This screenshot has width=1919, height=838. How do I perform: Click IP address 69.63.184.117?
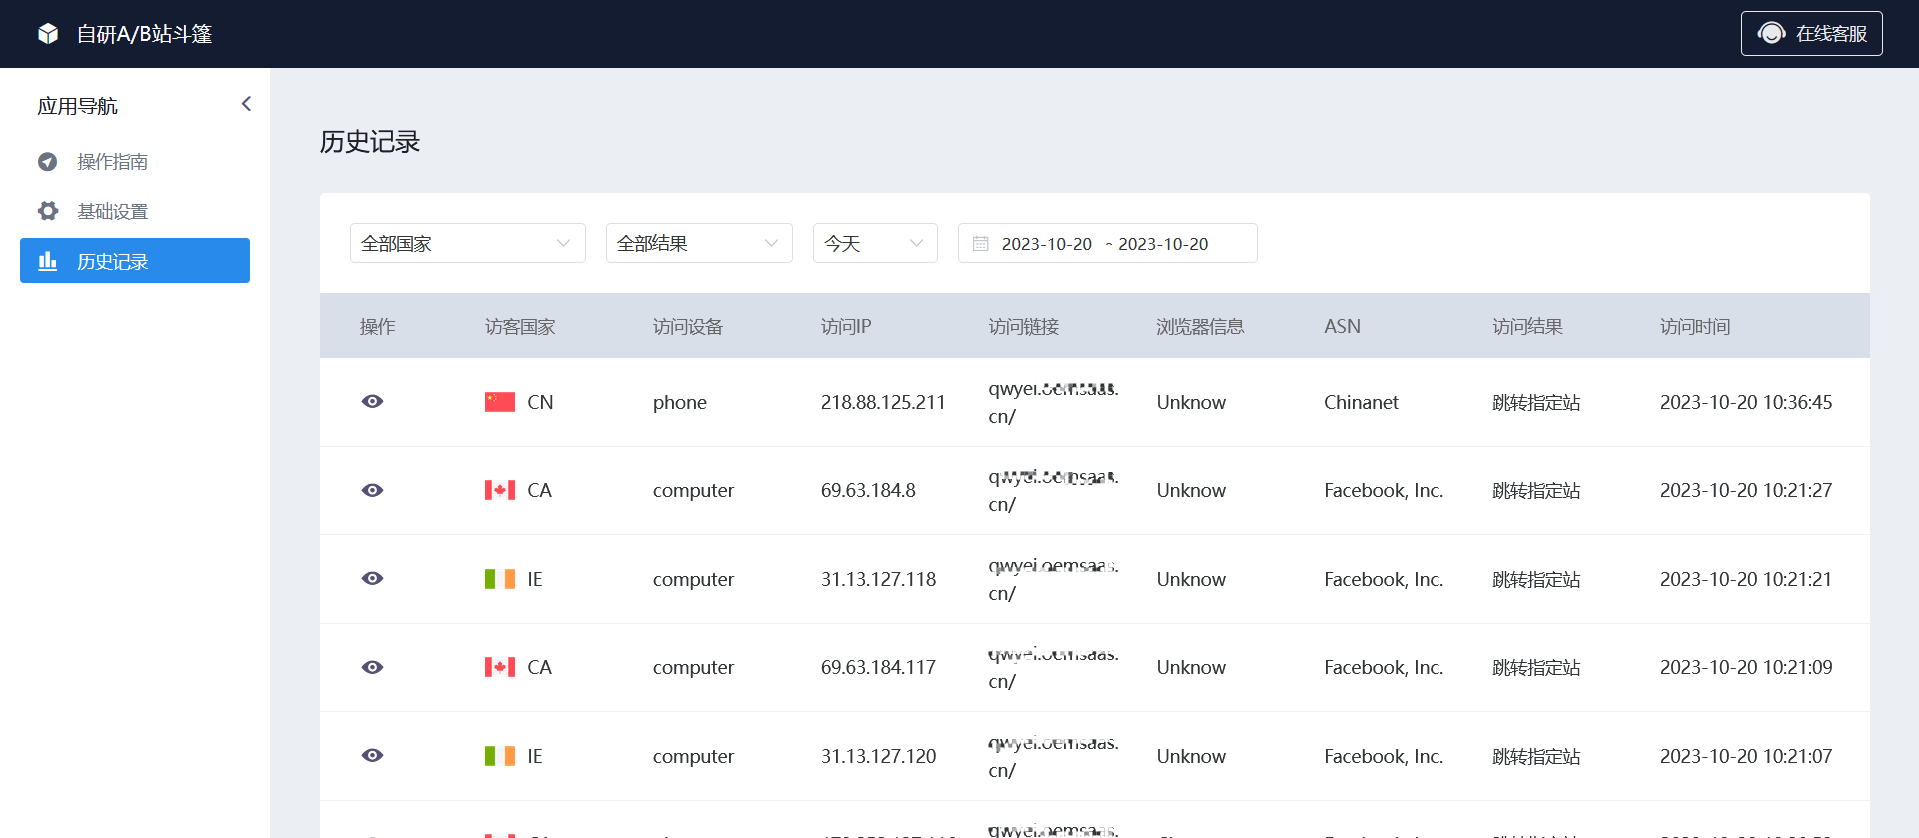coord(878,667)
